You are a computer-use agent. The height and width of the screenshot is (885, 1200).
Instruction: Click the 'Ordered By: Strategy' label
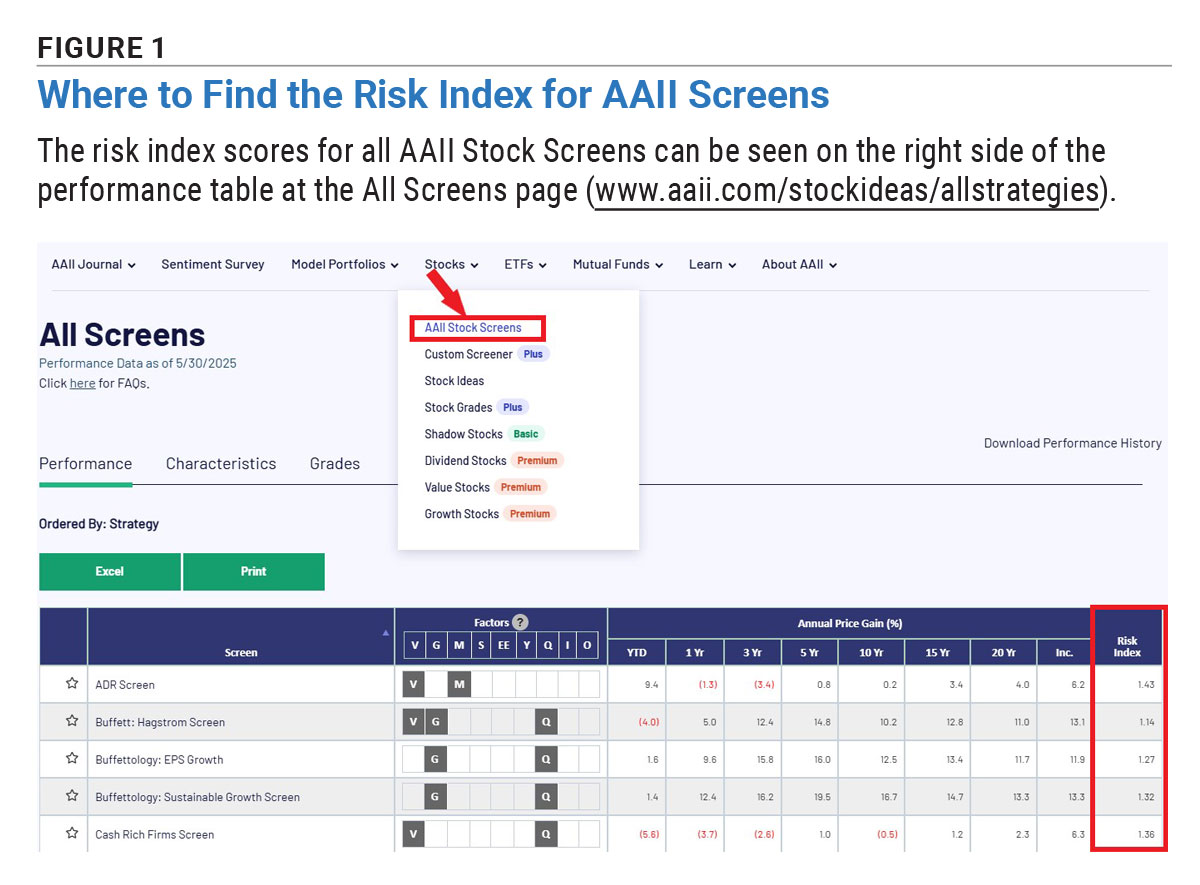click(x=99, y=523)
